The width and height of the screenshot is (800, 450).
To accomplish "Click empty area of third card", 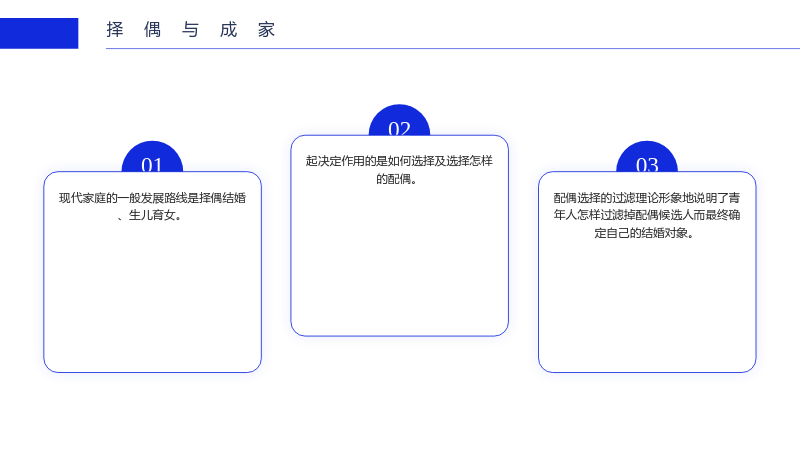I will click(x=646, y=306).
